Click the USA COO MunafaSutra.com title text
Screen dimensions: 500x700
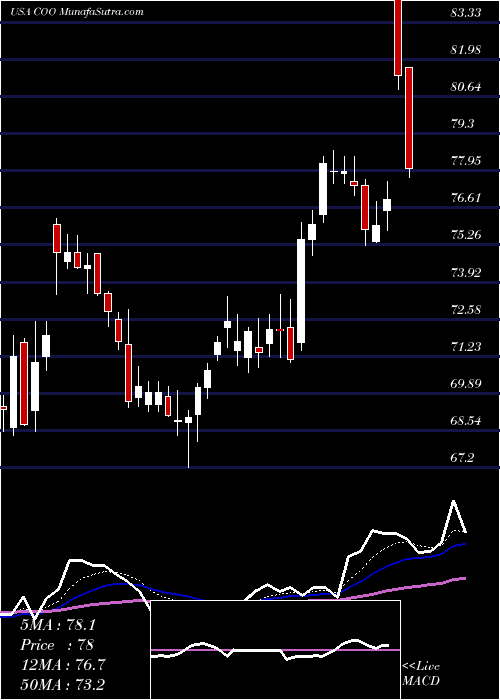click(x=77, y=12)
